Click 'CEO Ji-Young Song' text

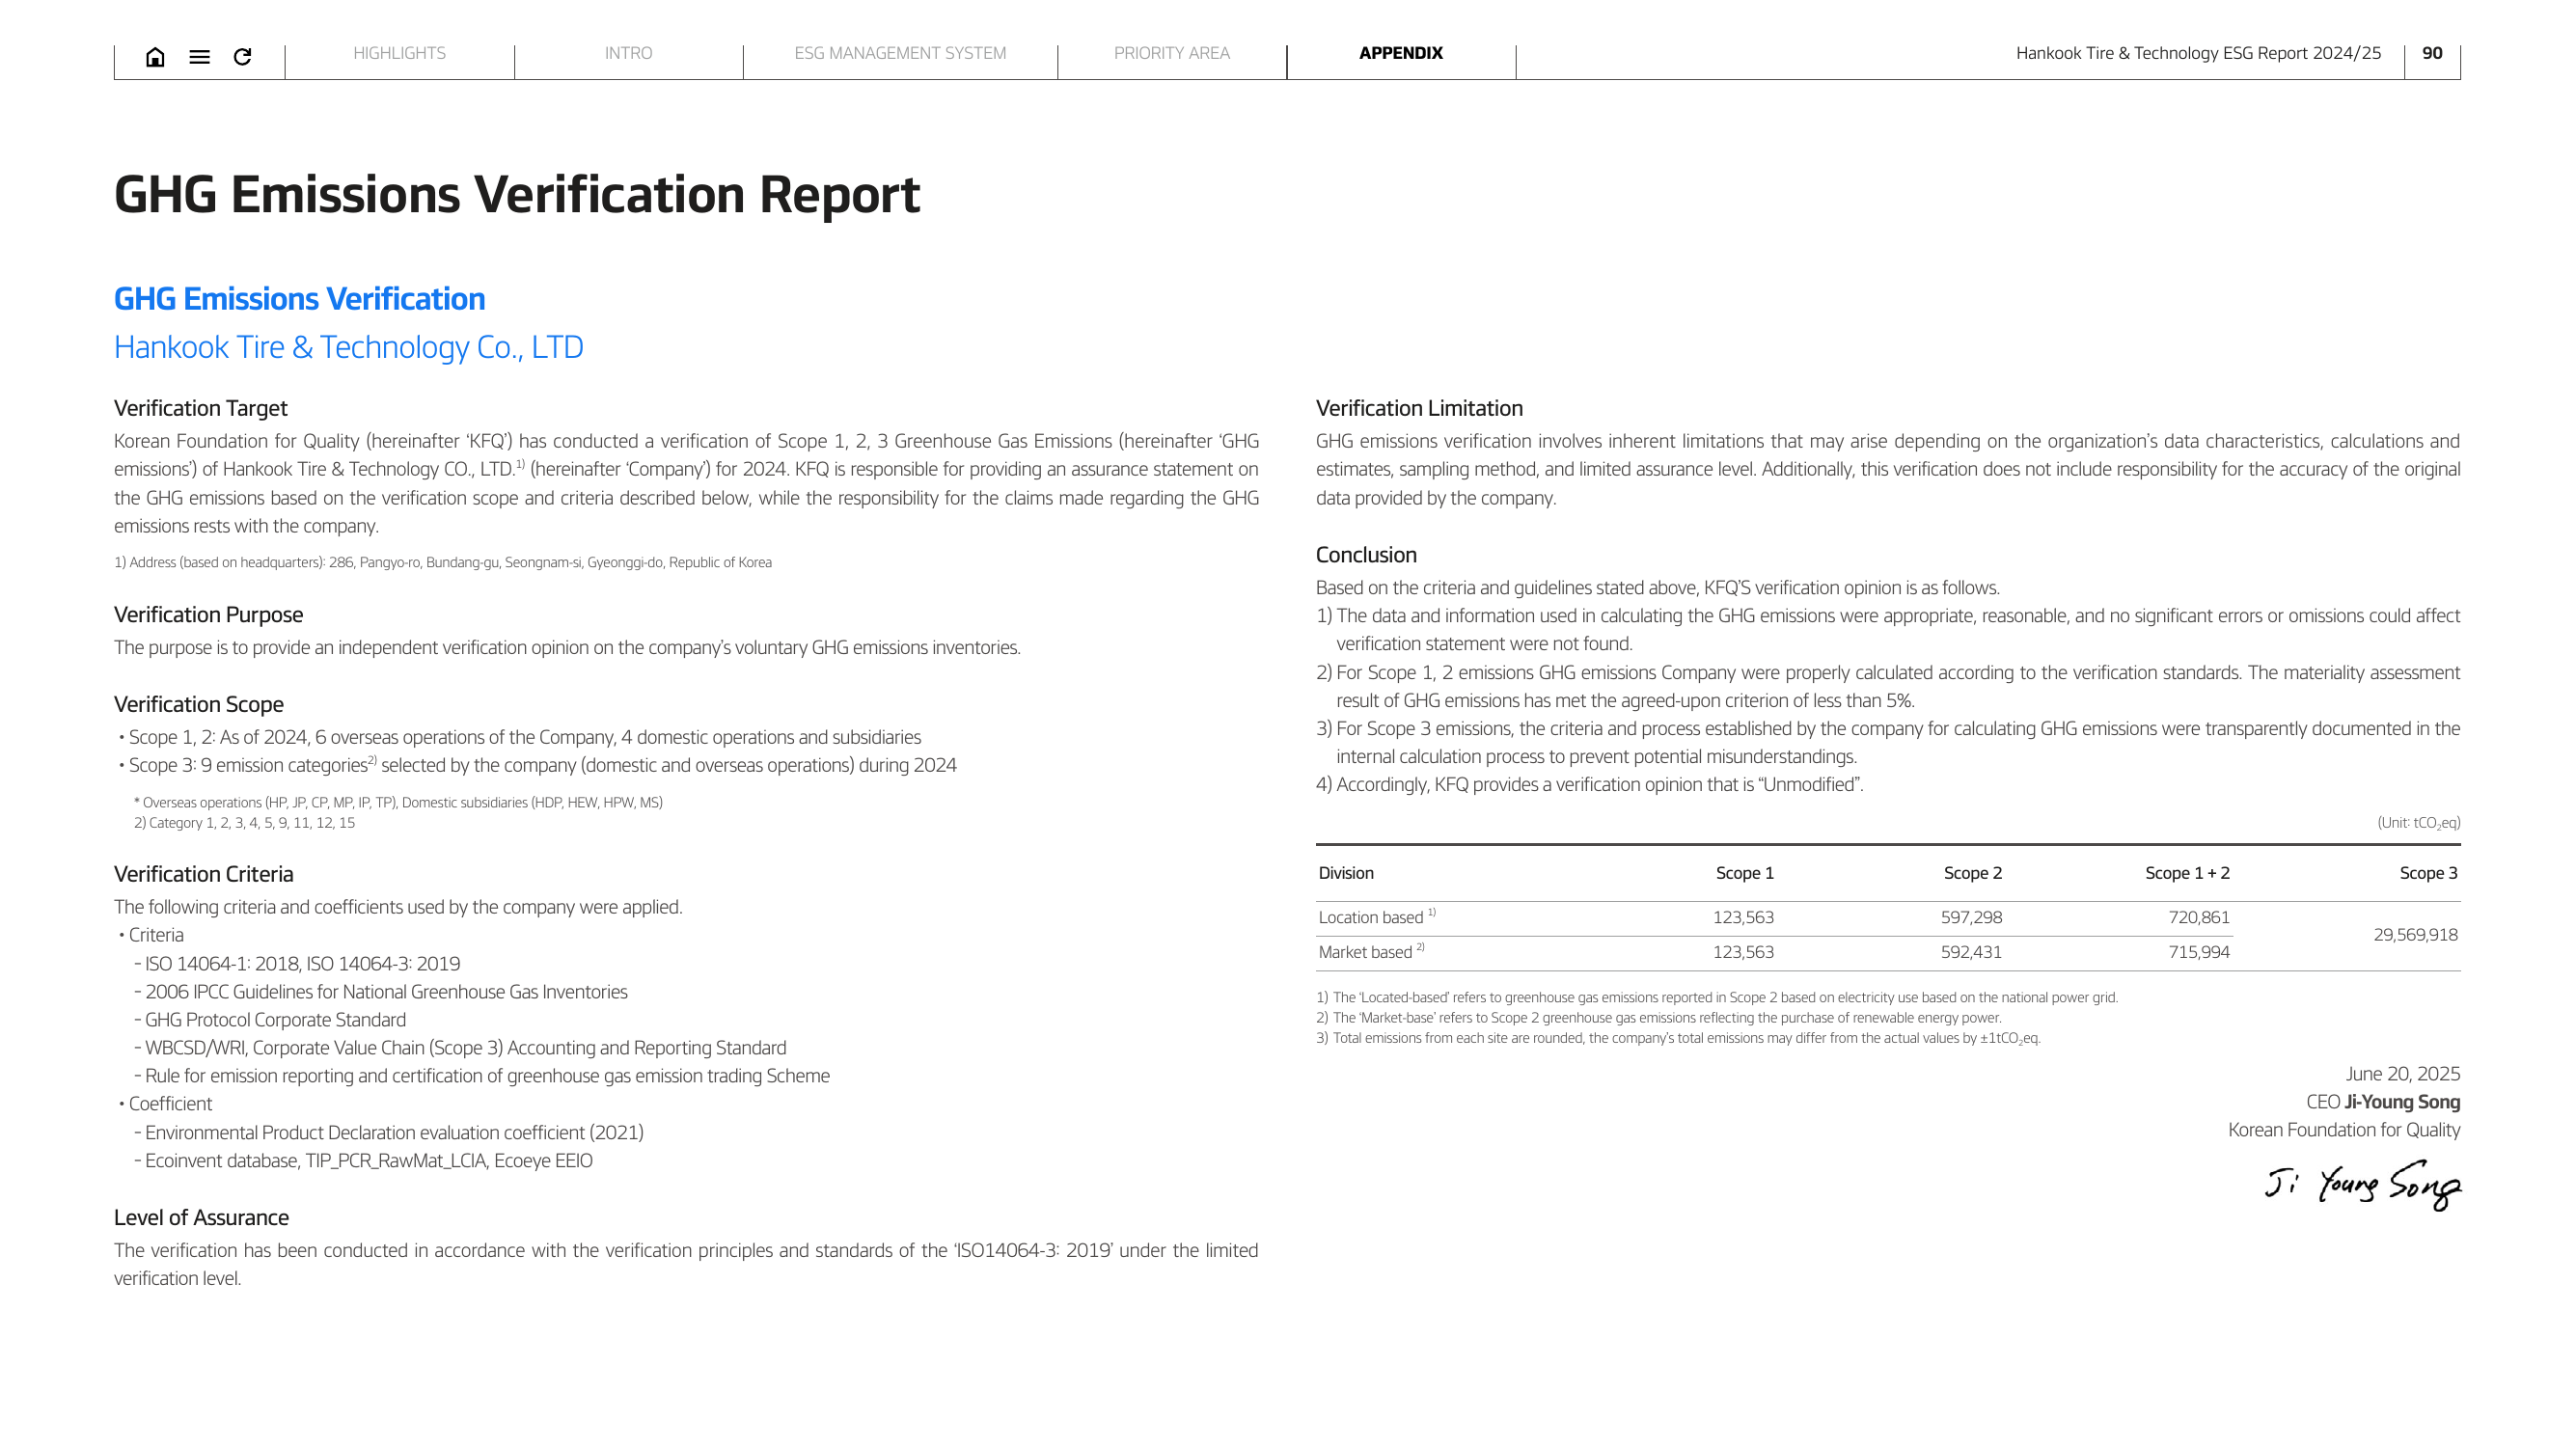(2383, 1102)
